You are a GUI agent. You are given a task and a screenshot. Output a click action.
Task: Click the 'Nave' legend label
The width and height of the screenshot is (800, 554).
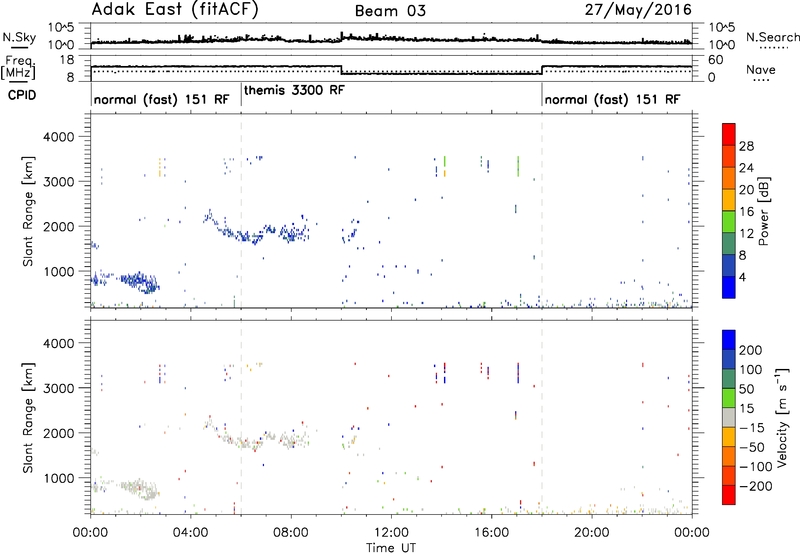(x=760, y=70)
